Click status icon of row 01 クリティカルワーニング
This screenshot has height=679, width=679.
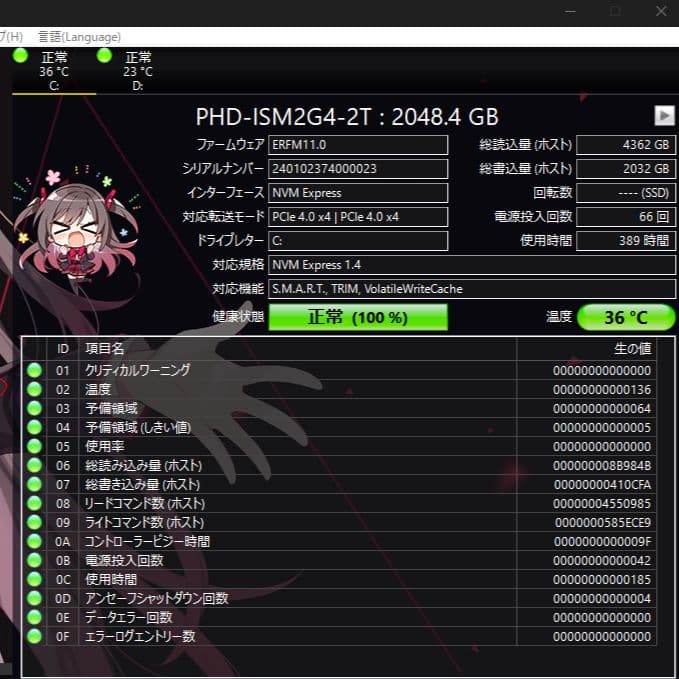click(34, 370)
